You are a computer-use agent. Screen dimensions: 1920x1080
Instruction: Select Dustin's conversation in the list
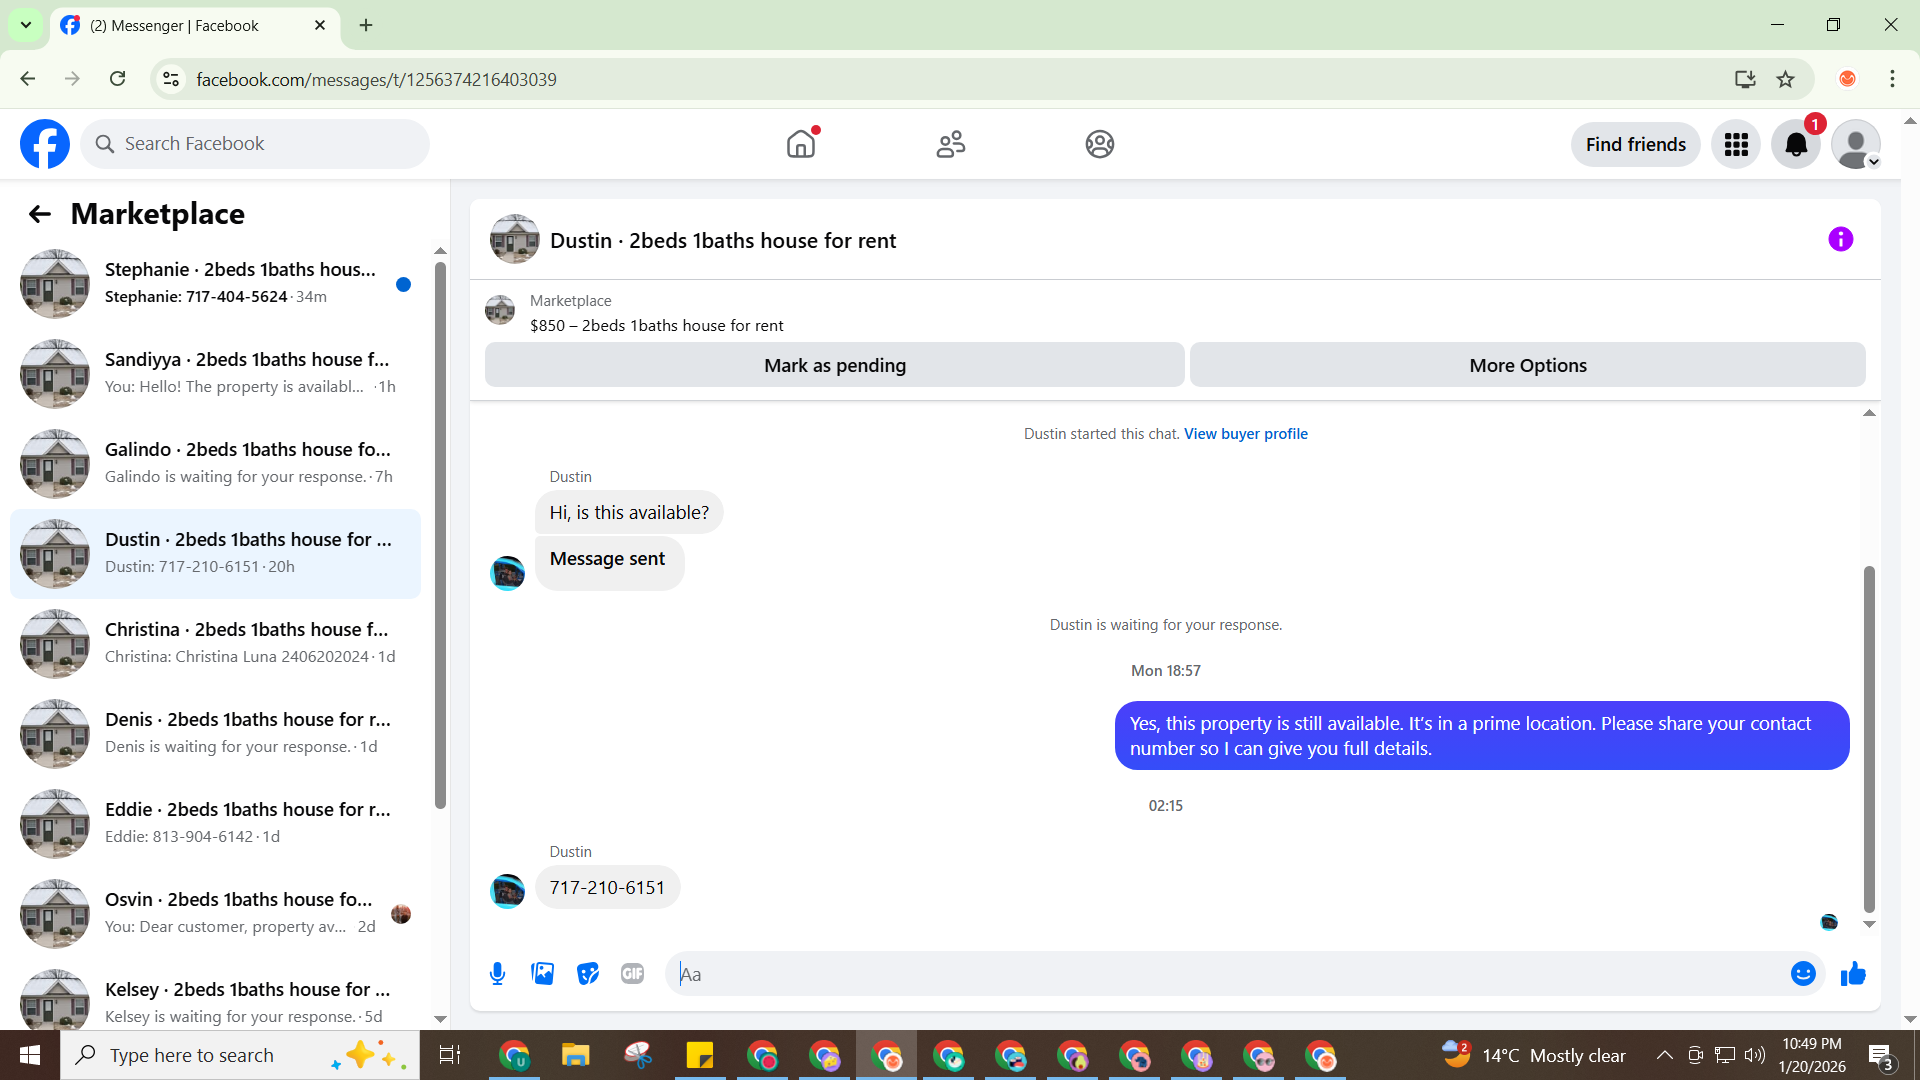pyautogui.click(x=215, y=554)
